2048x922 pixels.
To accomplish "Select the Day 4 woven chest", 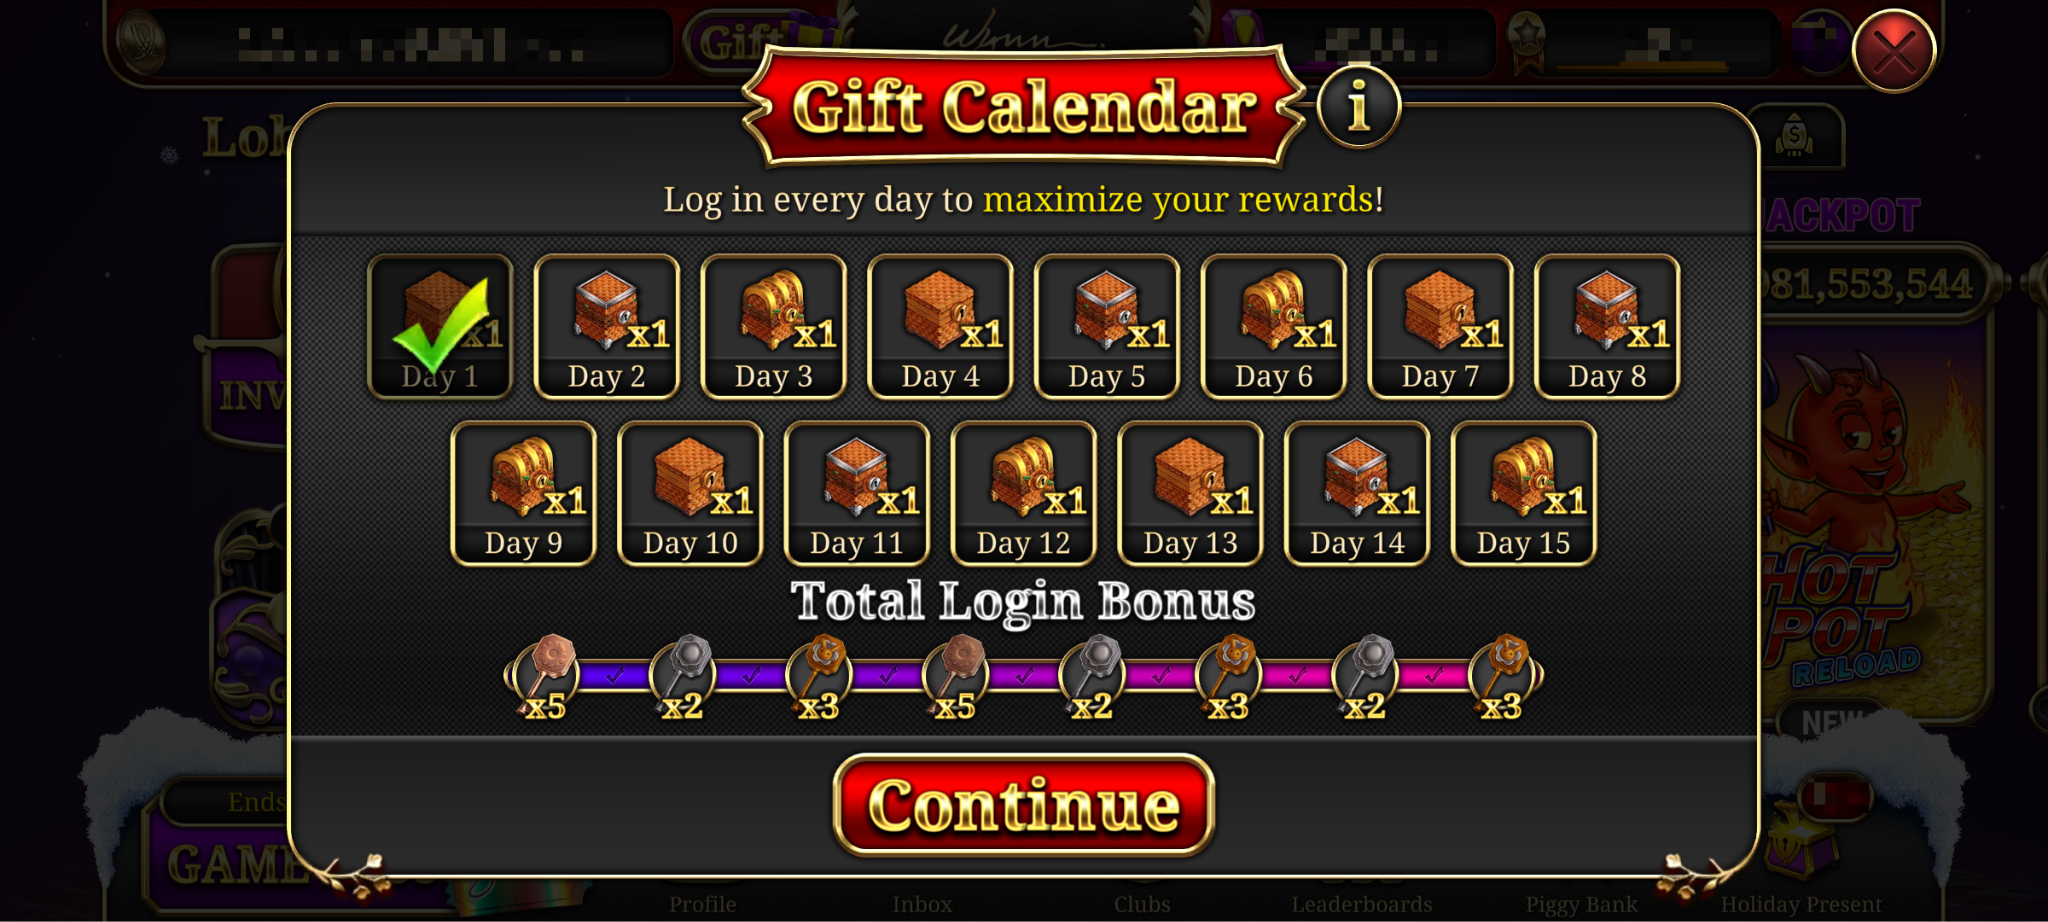I will point(940,327).
